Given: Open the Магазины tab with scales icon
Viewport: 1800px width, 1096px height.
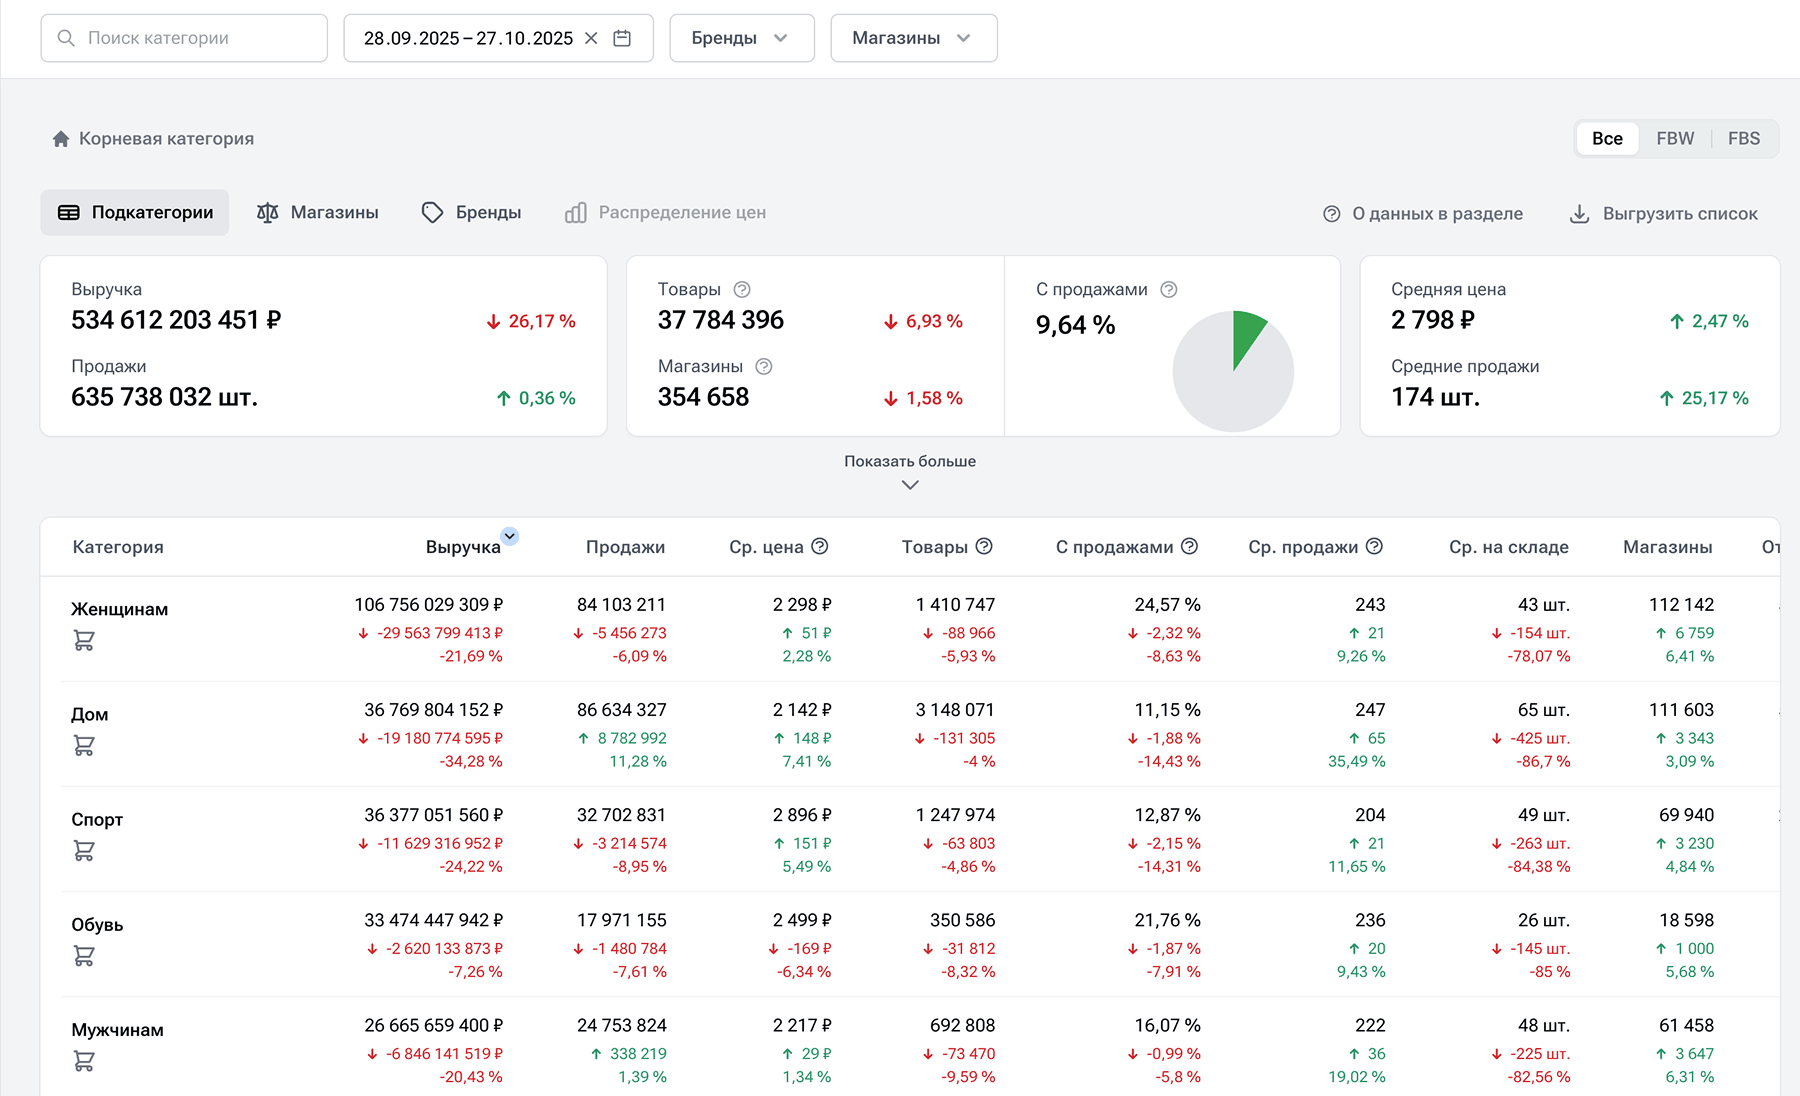Looking at the screenshot, I should (x=318, y=213).
